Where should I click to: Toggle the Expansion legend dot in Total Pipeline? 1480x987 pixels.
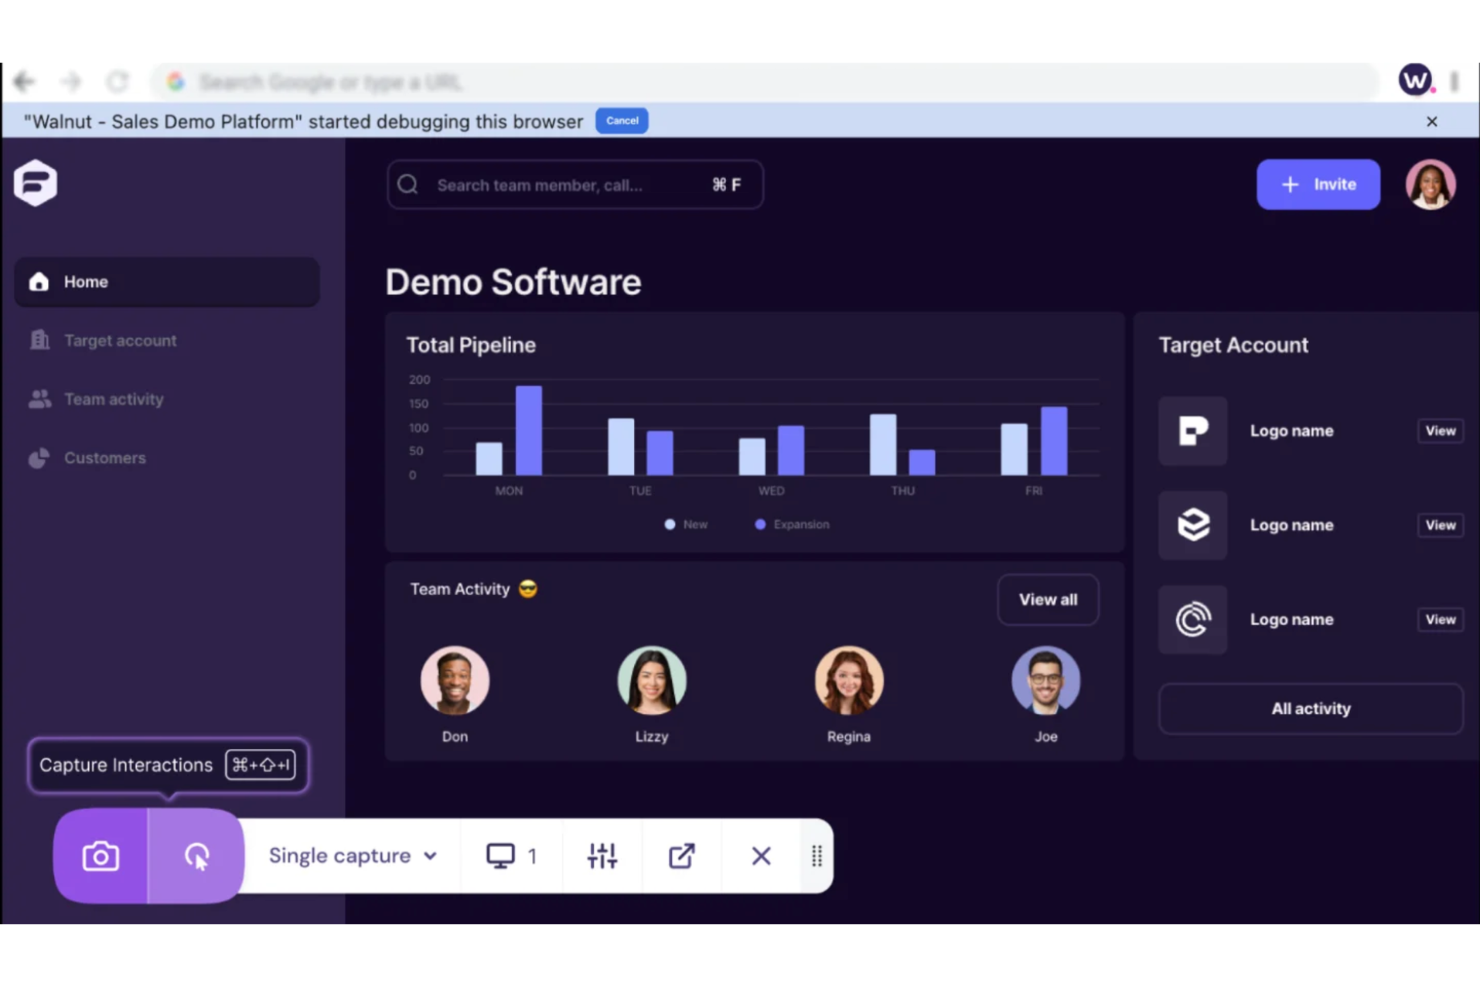(760, 524)
